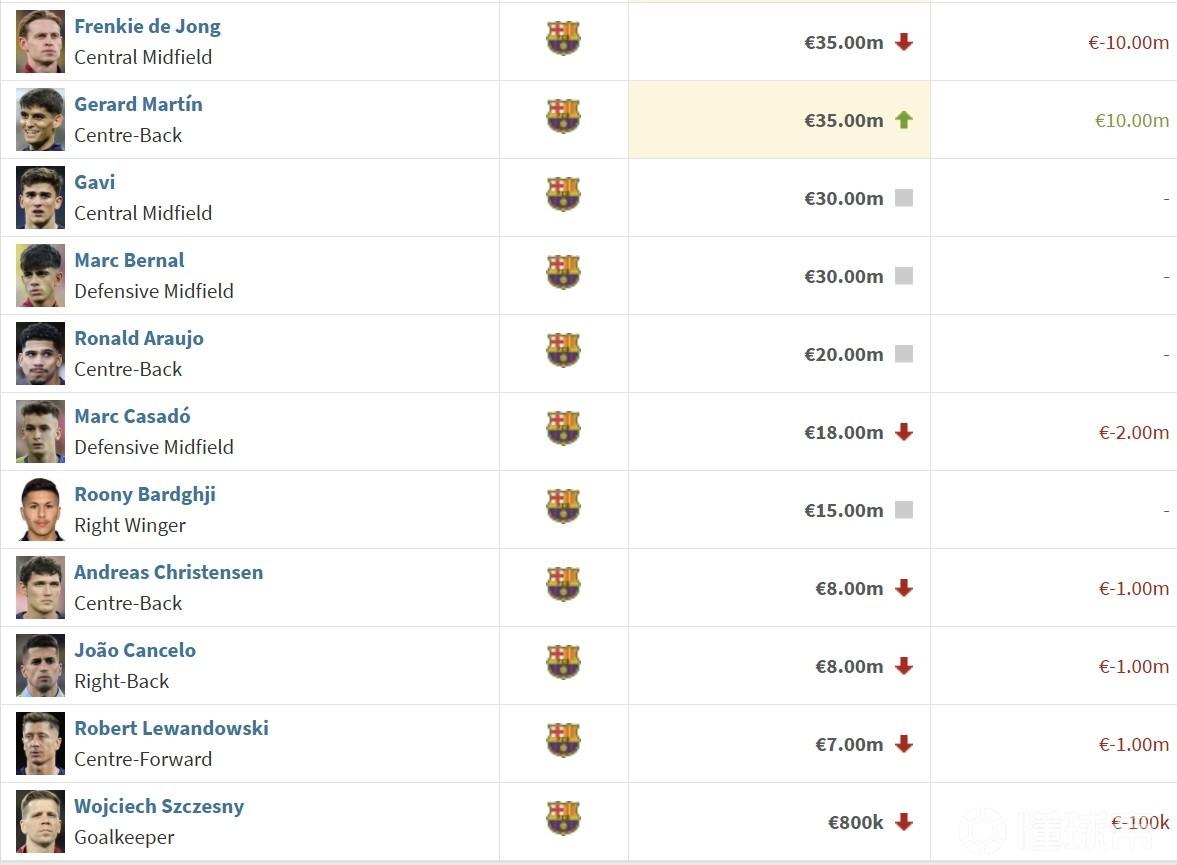Click the red down arrow next to €18.00m
The width and height of the screenshot is (1177, 865).
tap(904, 432)
